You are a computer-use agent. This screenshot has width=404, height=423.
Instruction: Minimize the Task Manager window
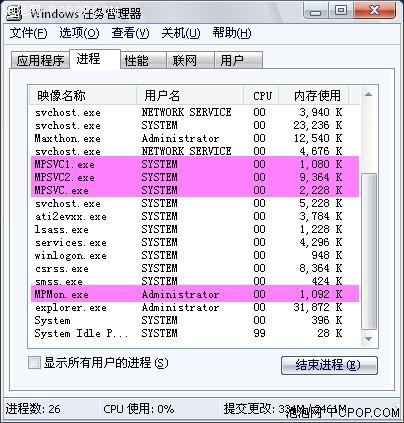tap(315, 11)
